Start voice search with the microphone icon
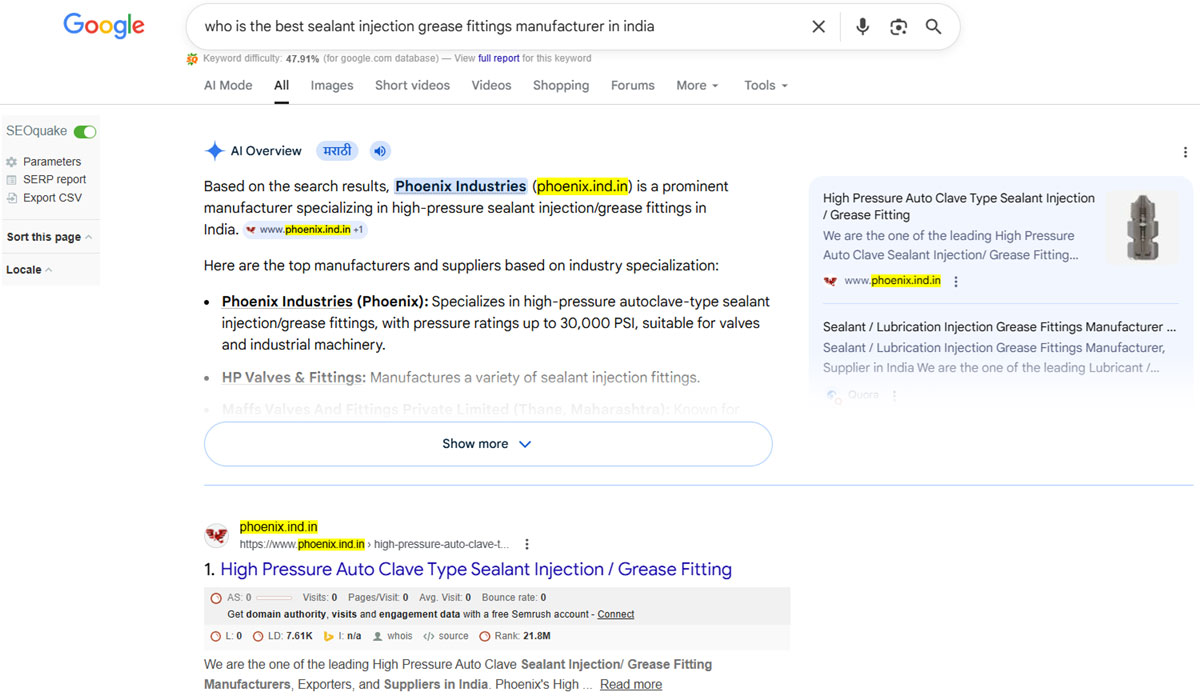 [x=862, y=27]
